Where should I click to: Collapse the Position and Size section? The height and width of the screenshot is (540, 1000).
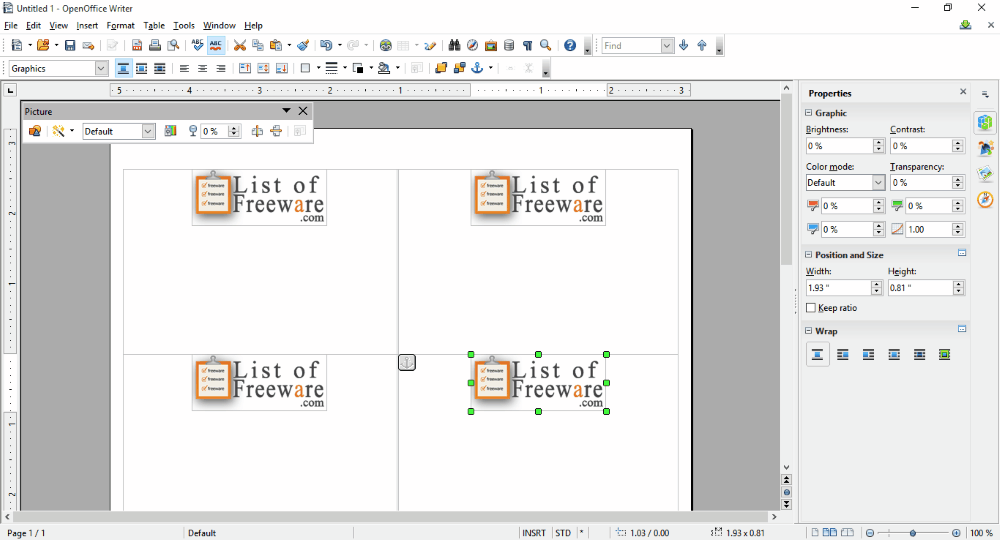809,254
